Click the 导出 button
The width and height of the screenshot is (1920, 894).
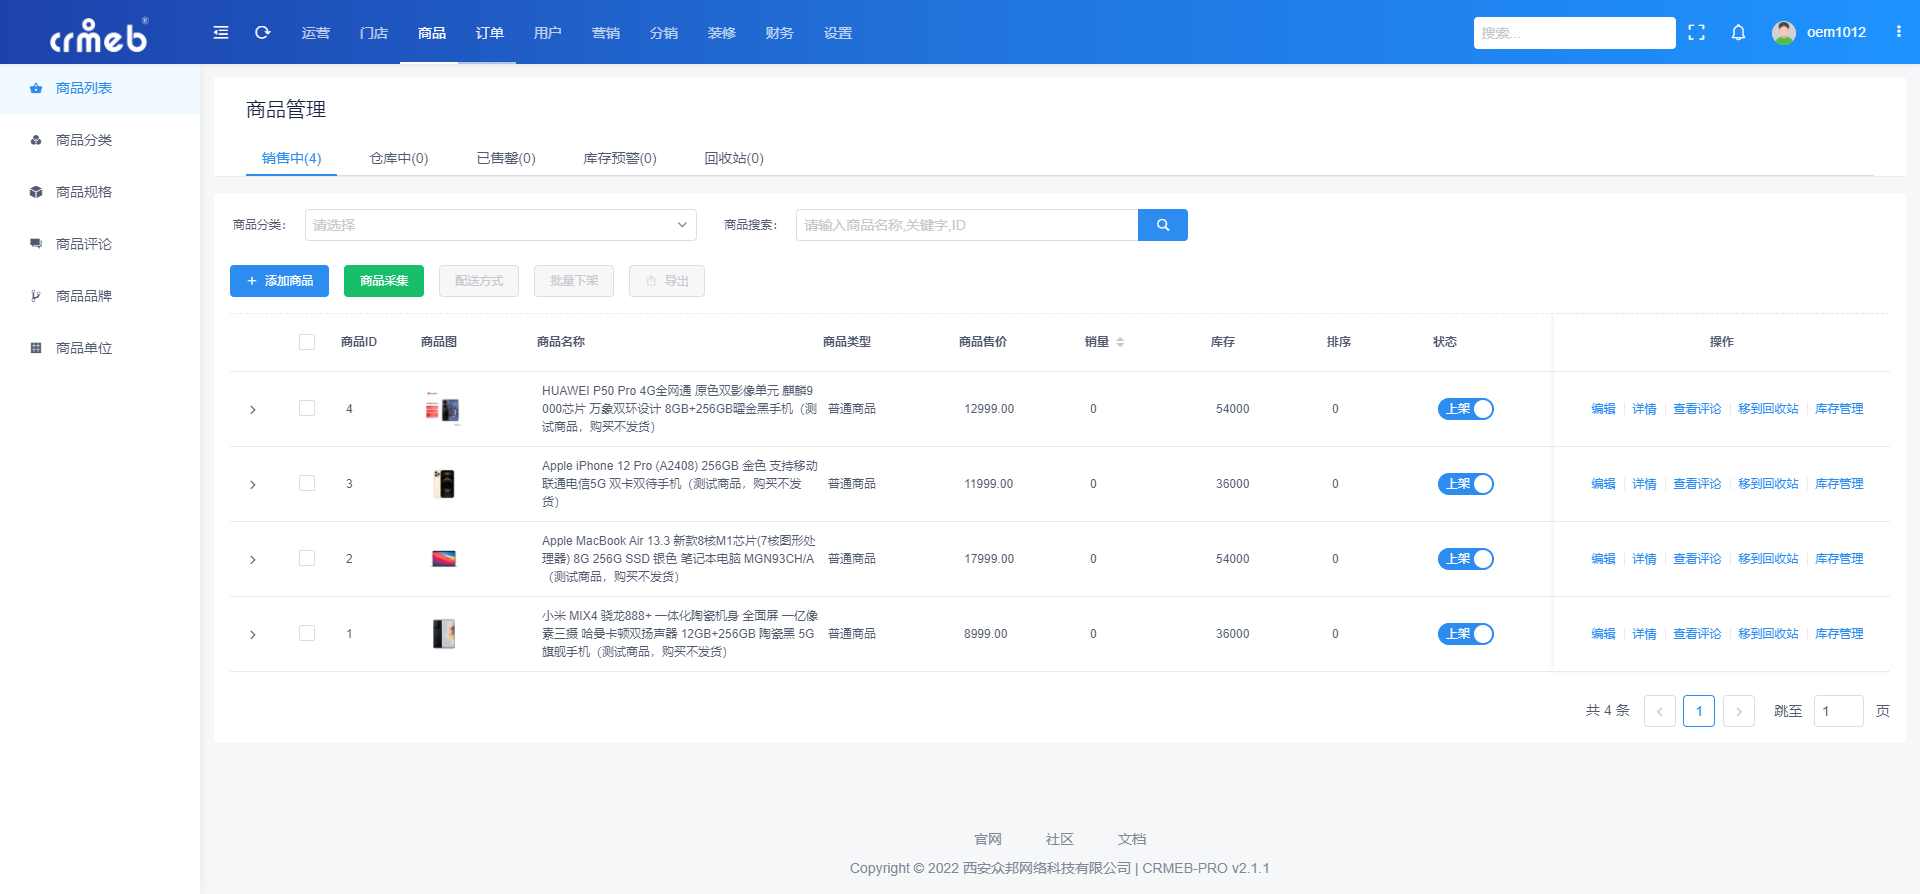(x=667, y=281)
